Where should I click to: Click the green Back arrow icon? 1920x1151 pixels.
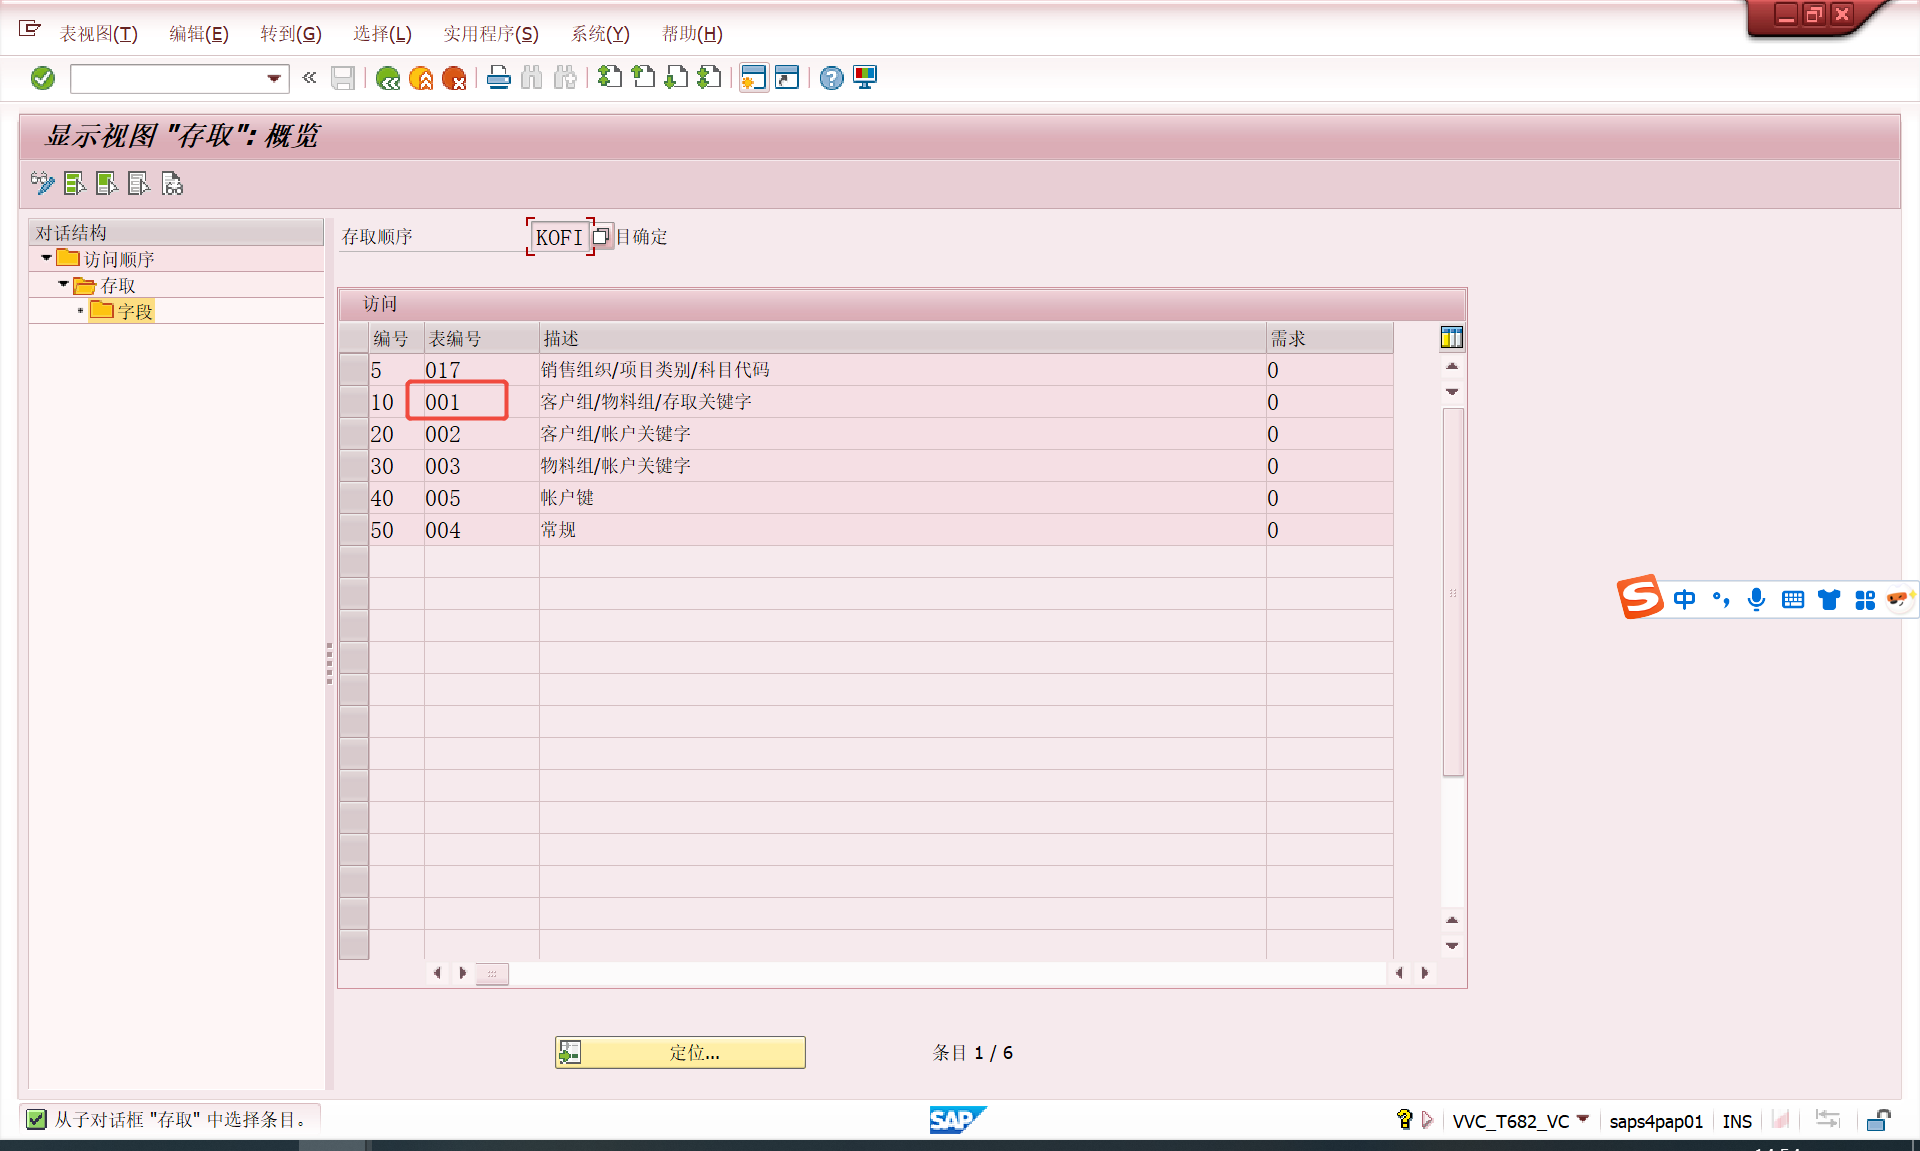click(388, 78)
